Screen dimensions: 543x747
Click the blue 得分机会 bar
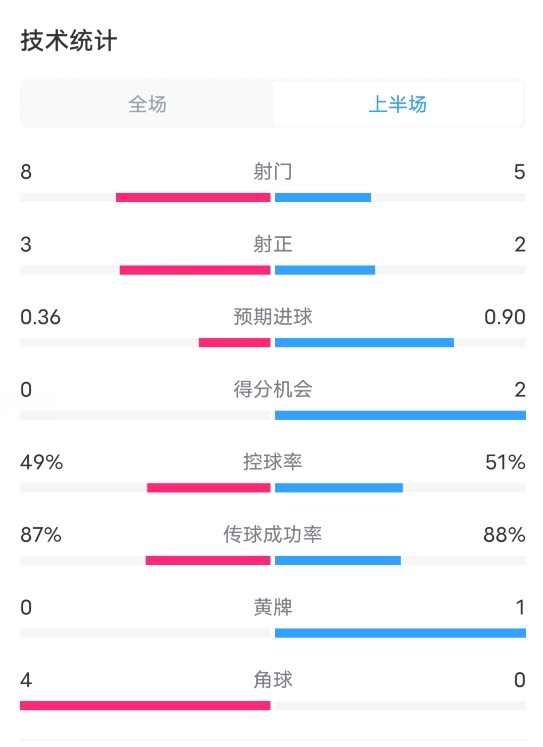click(x=400, y=415)
